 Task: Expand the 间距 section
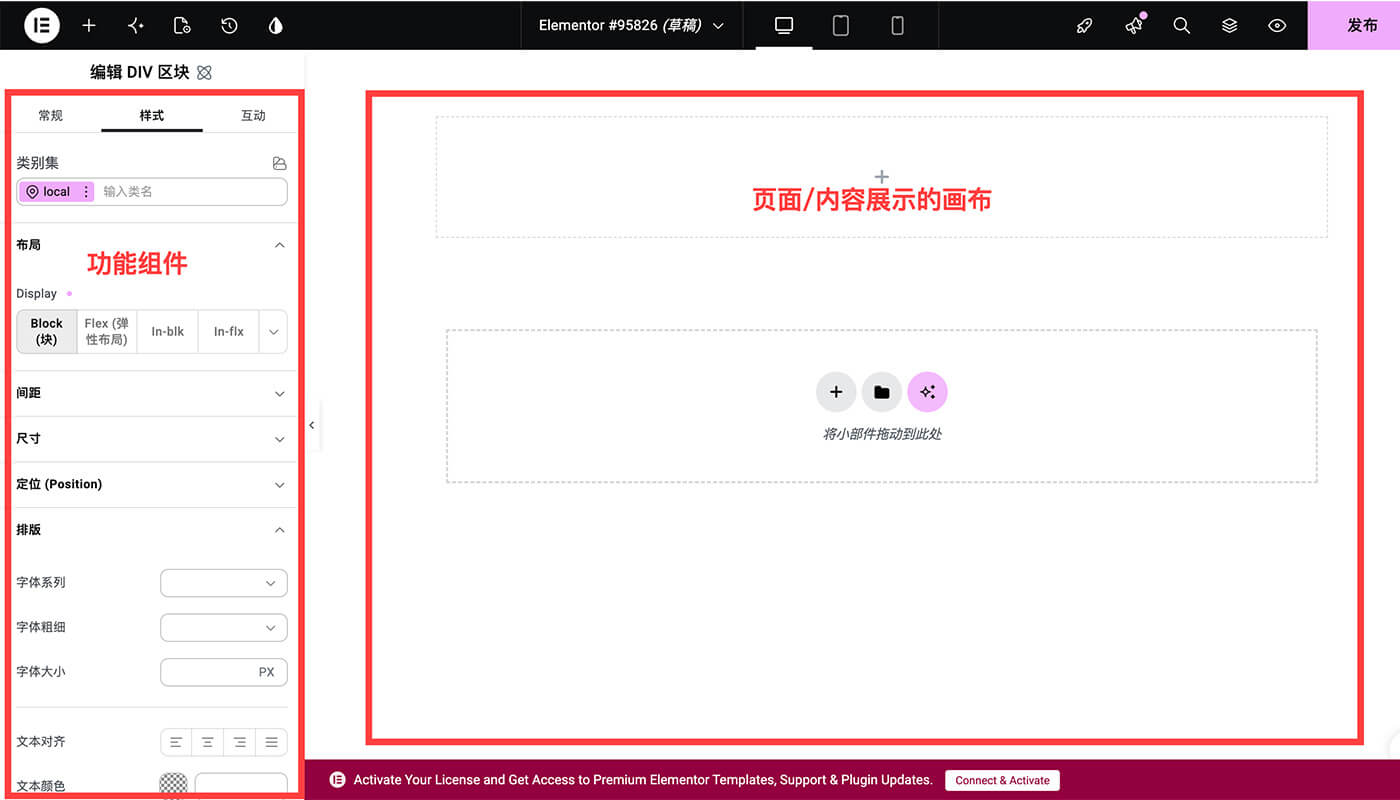(152, 394)
